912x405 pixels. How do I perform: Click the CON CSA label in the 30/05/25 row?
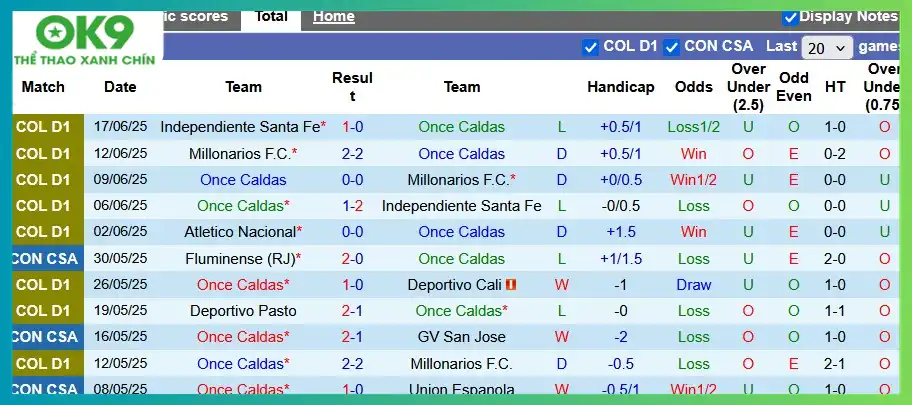click(44, 258)
